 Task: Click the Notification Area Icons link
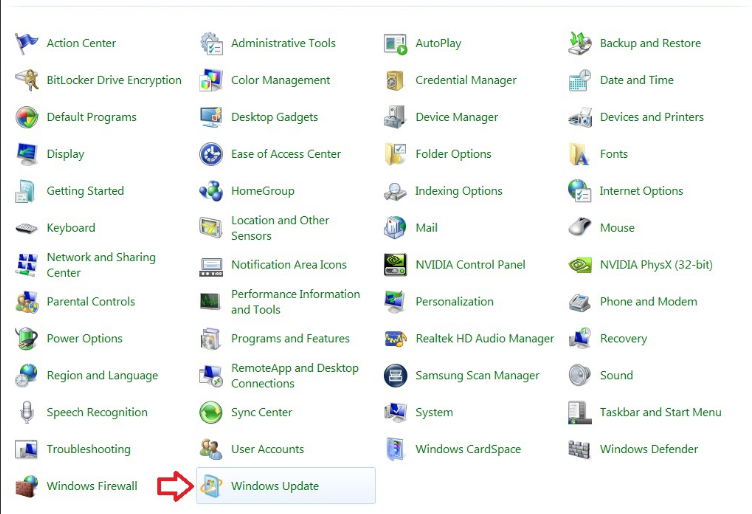(289, 265)
